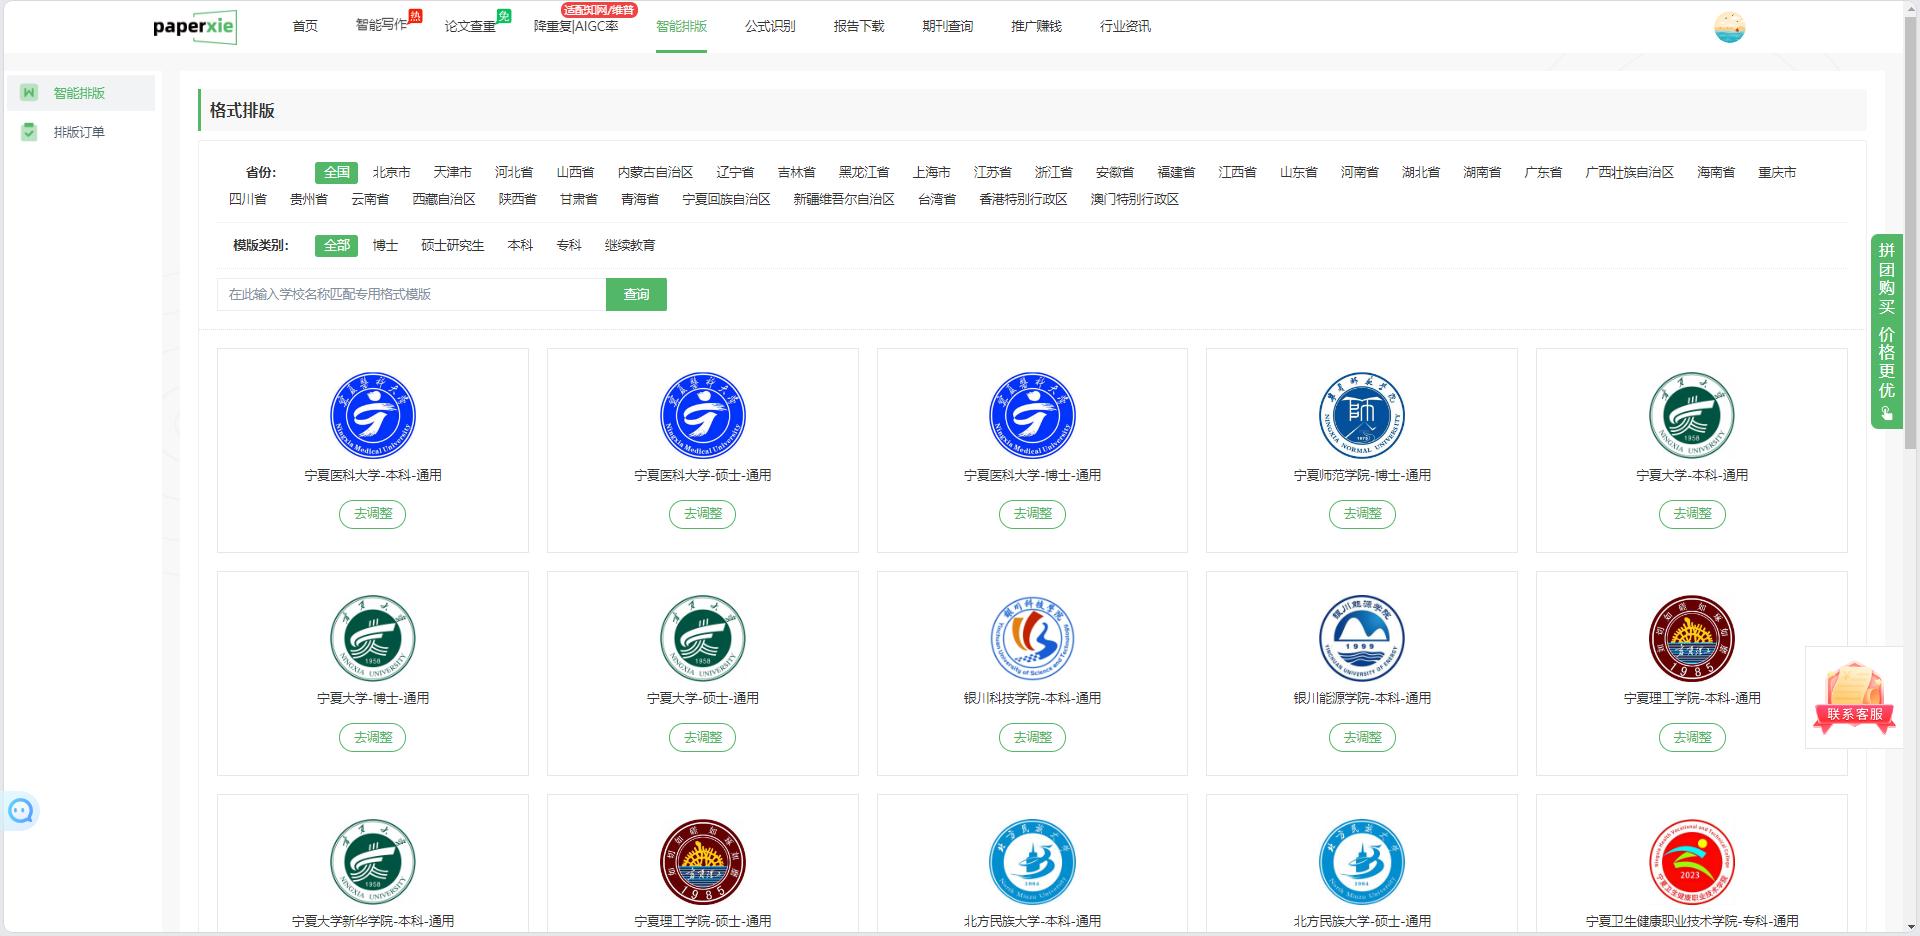Select 硕士研究生 template category filter
Image resolution: width=1920 pixels, height=936 pixels.
[x=452, y=246]
